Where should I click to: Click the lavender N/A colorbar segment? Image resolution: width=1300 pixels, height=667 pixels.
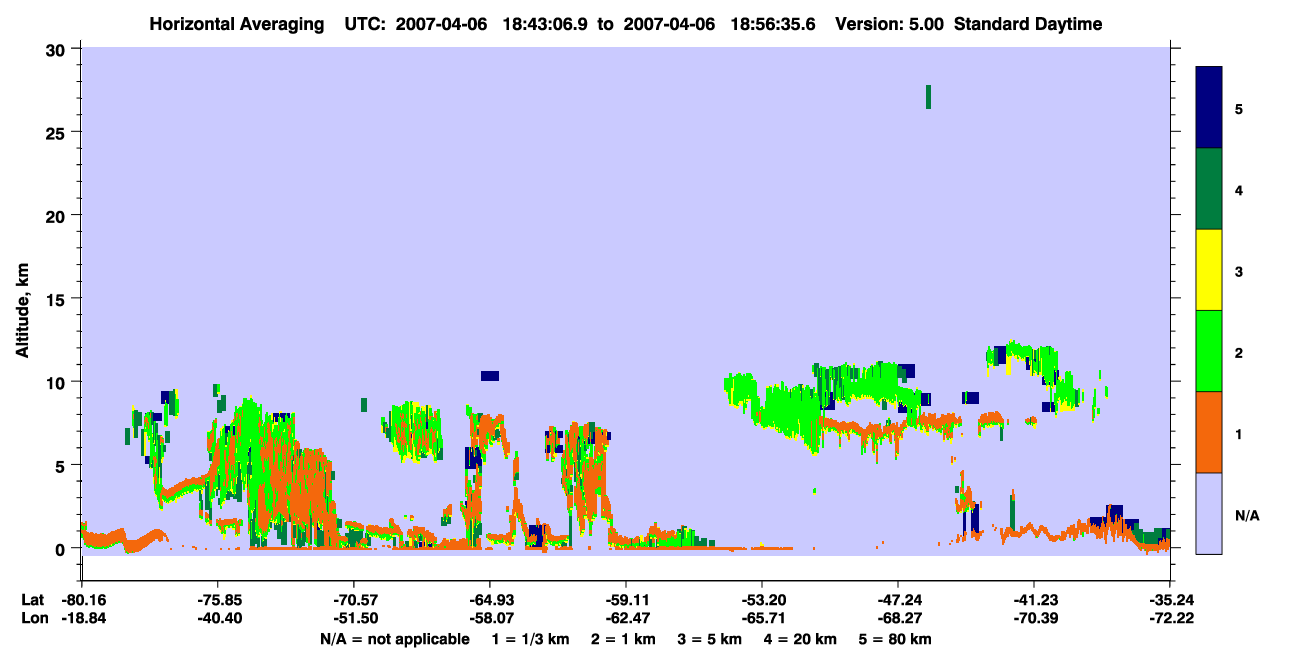[x=1209, y=513]
